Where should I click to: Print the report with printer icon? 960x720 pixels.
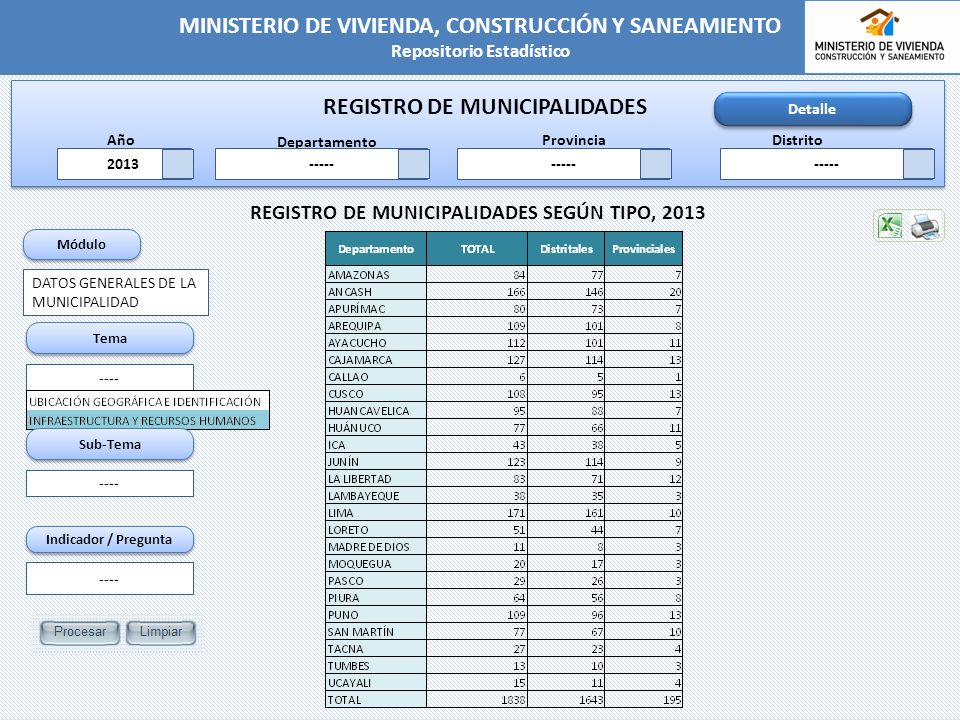[925, 226]
